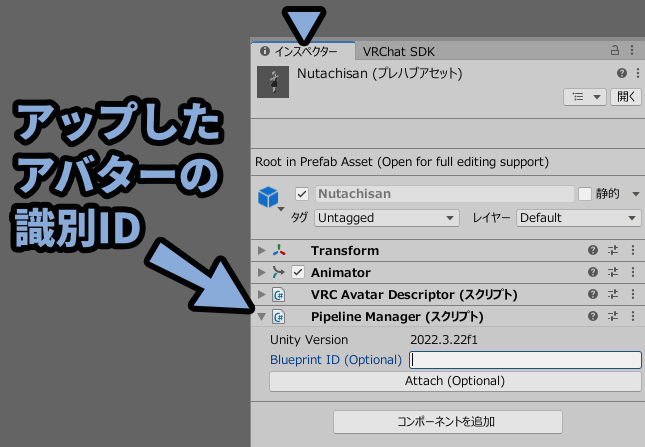Open help for VRC Avatar Descriptor
The height and width of the screenshot is (447, 645).
point(593,294)
